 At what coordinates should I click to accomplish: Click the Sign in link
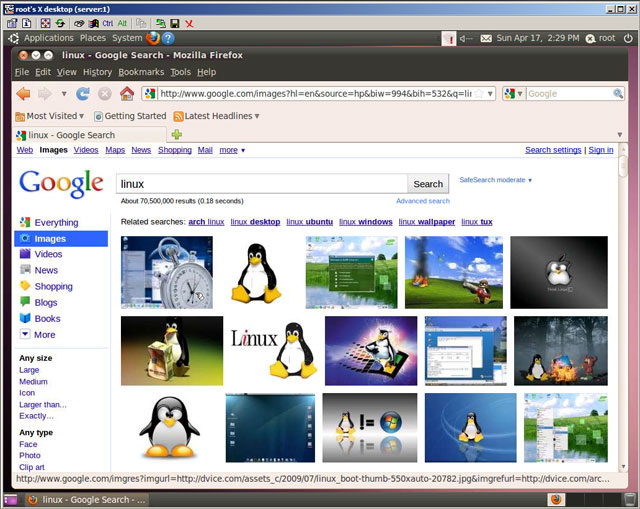[x=601, y=150]
